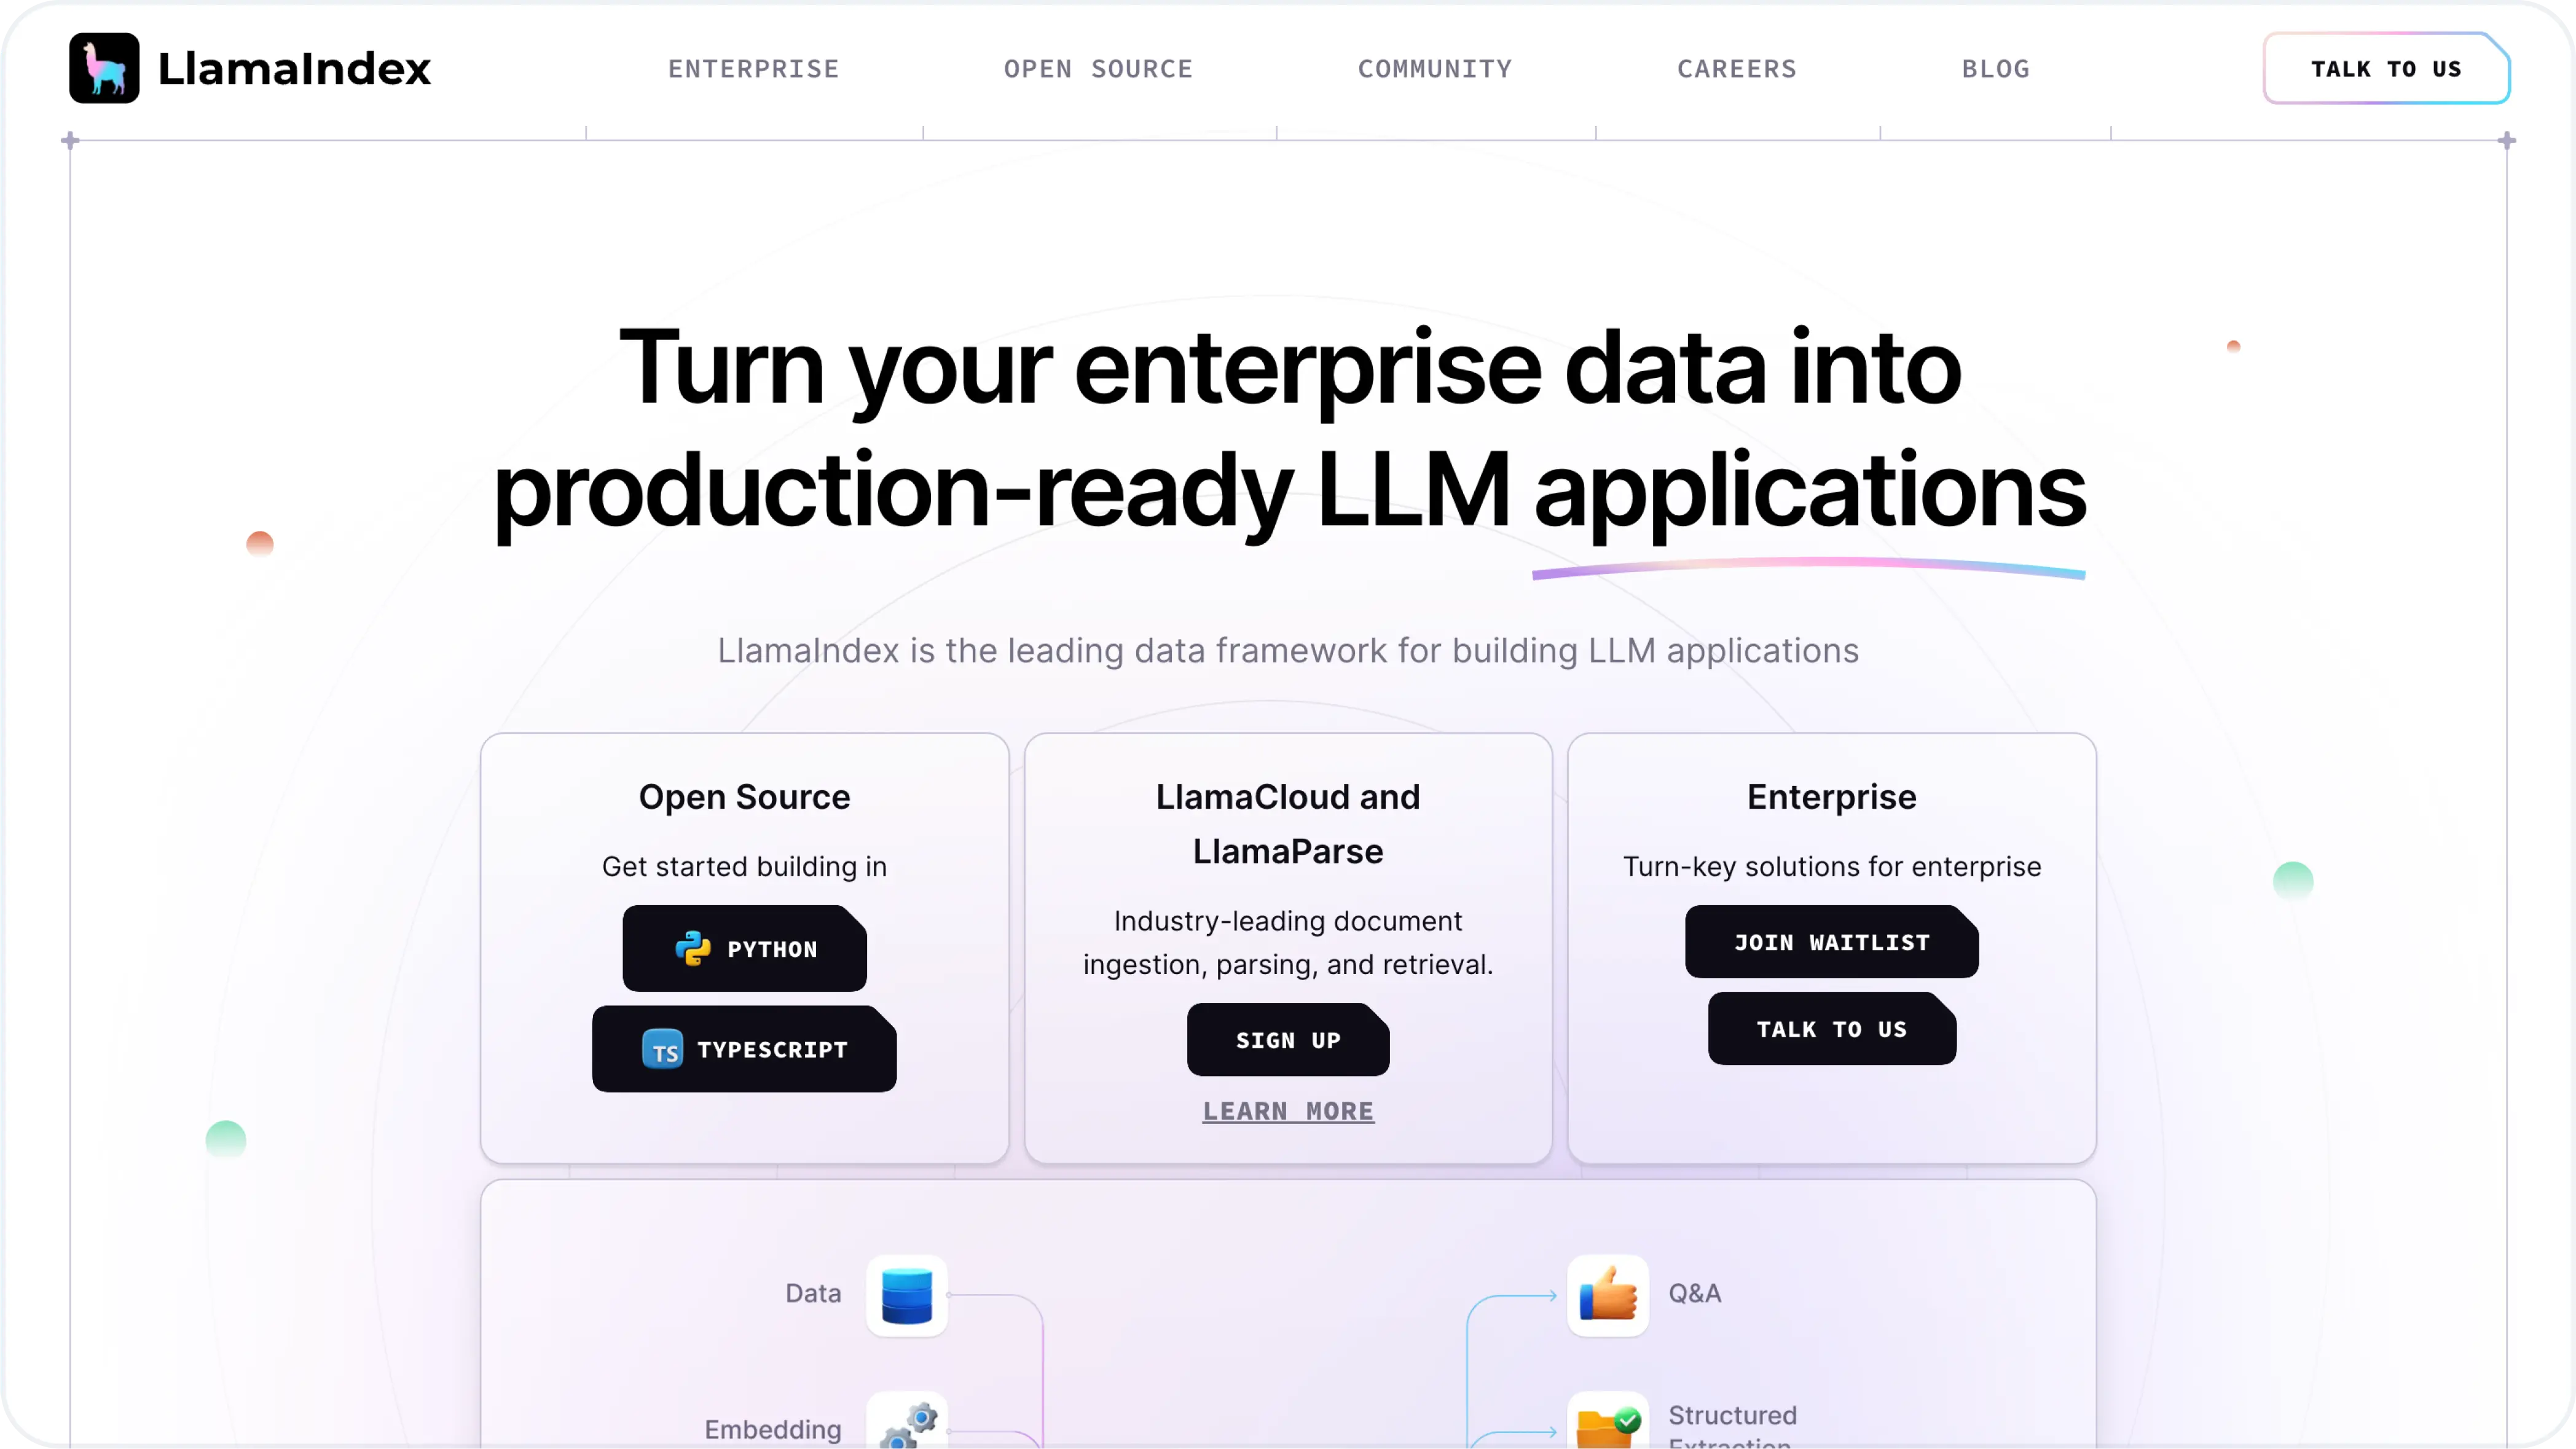
Task: Open the ENTERPRISE navigation menu item
Action: coord(752,67)
